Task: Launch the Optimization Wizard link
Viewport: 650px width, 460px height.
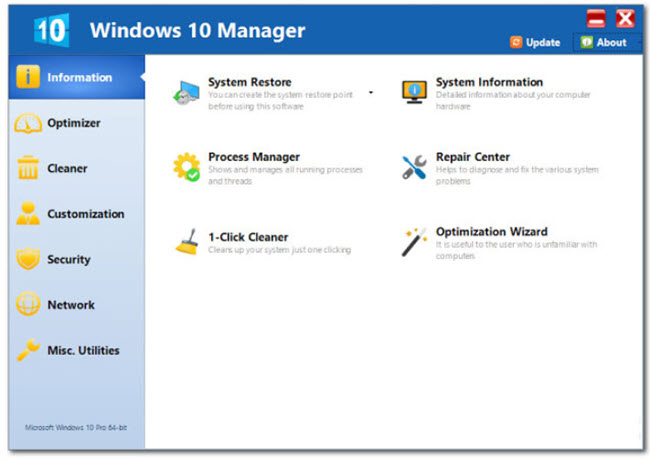Action: (491, 232)
